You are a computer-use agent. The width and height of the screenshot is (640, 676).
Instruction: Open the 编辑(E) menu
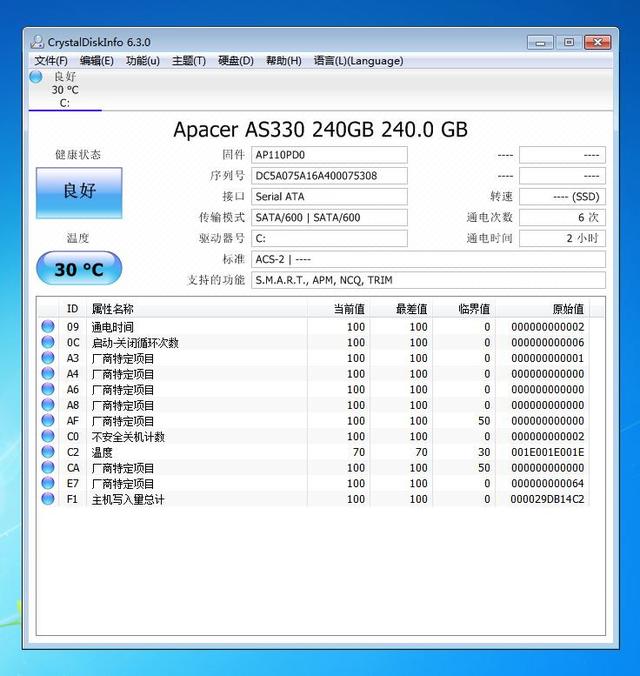[x=97, y=61]
